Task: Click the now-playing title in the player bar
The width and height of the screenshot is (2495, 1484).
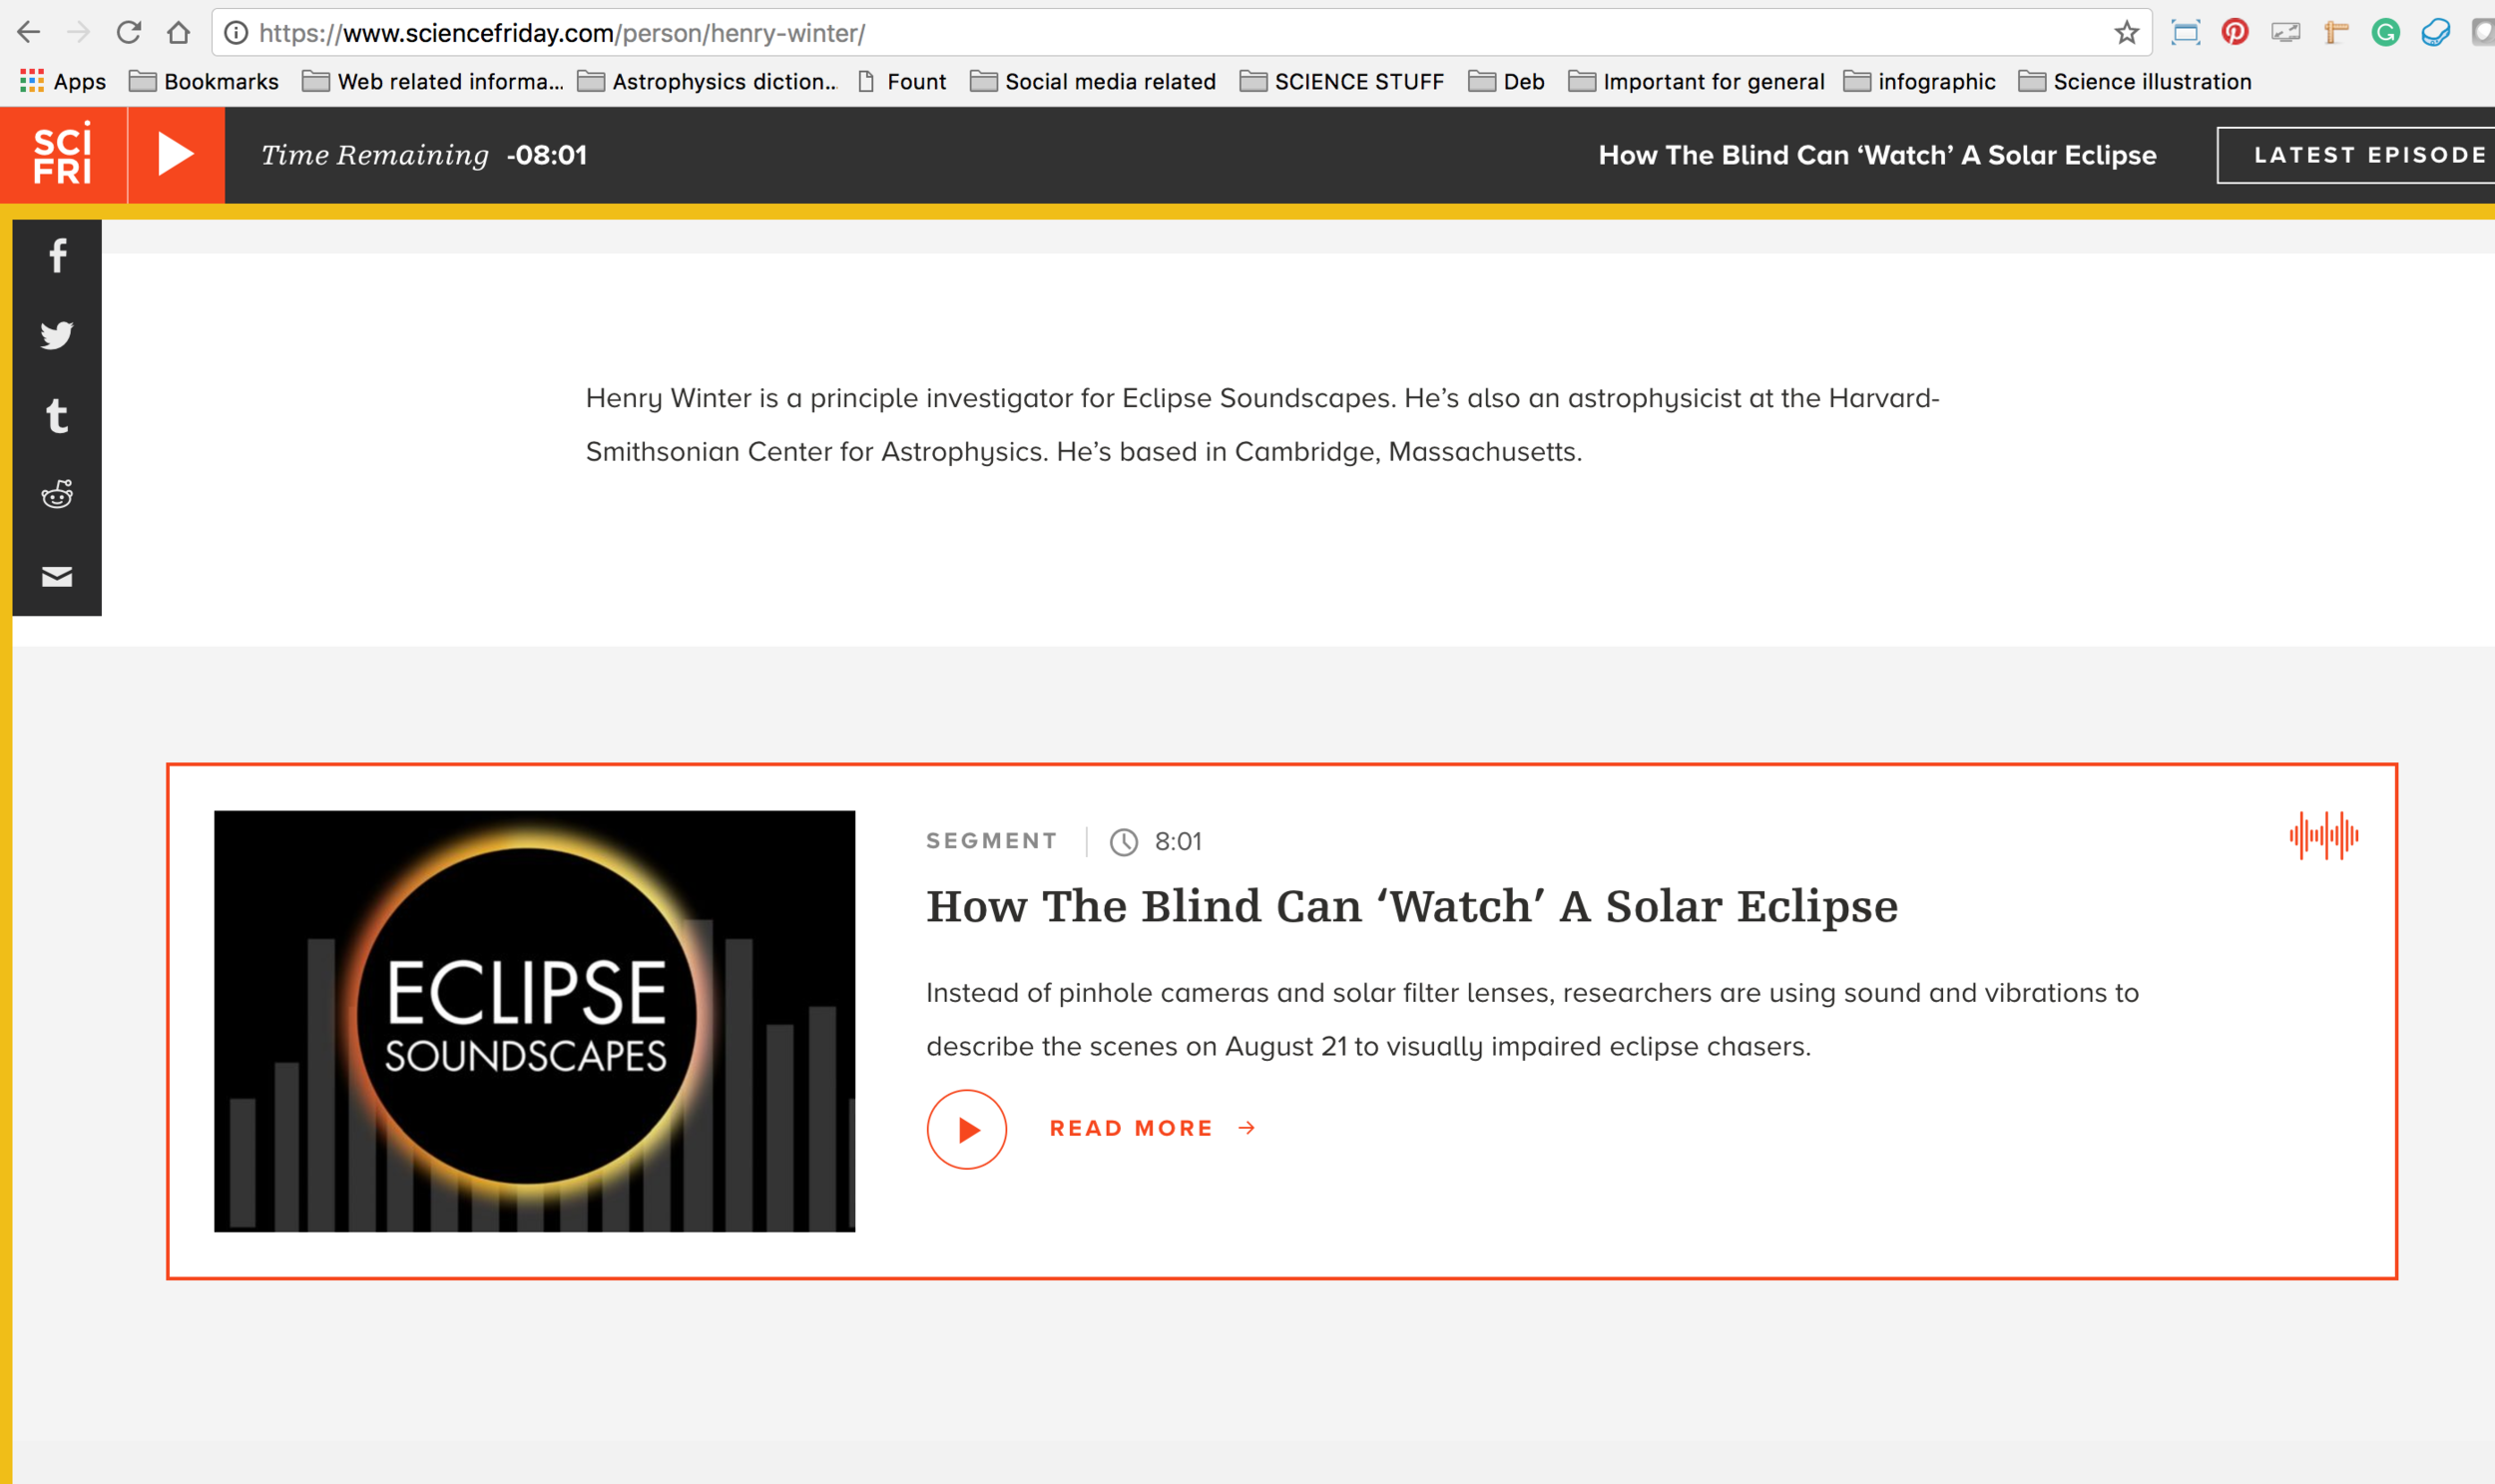Action: pyautogui.click(x=1877, y=155)
